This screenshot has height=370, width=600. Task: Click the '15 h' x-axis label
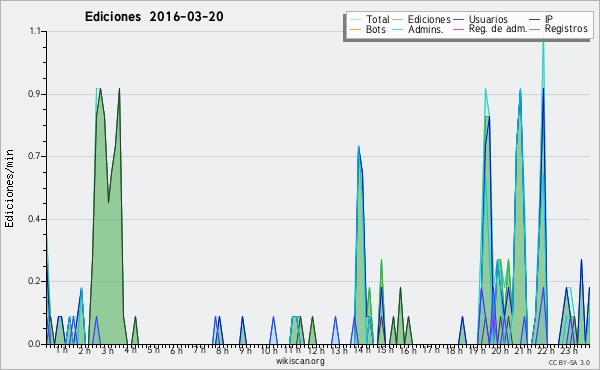(385, 350)
